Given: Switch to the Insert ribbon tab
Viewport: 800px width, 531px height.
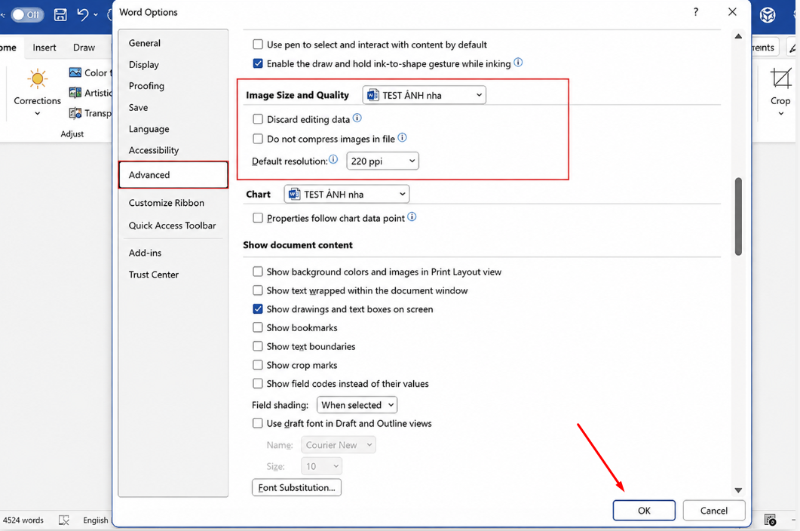Looking at the screenshot, I should (44, 47).
